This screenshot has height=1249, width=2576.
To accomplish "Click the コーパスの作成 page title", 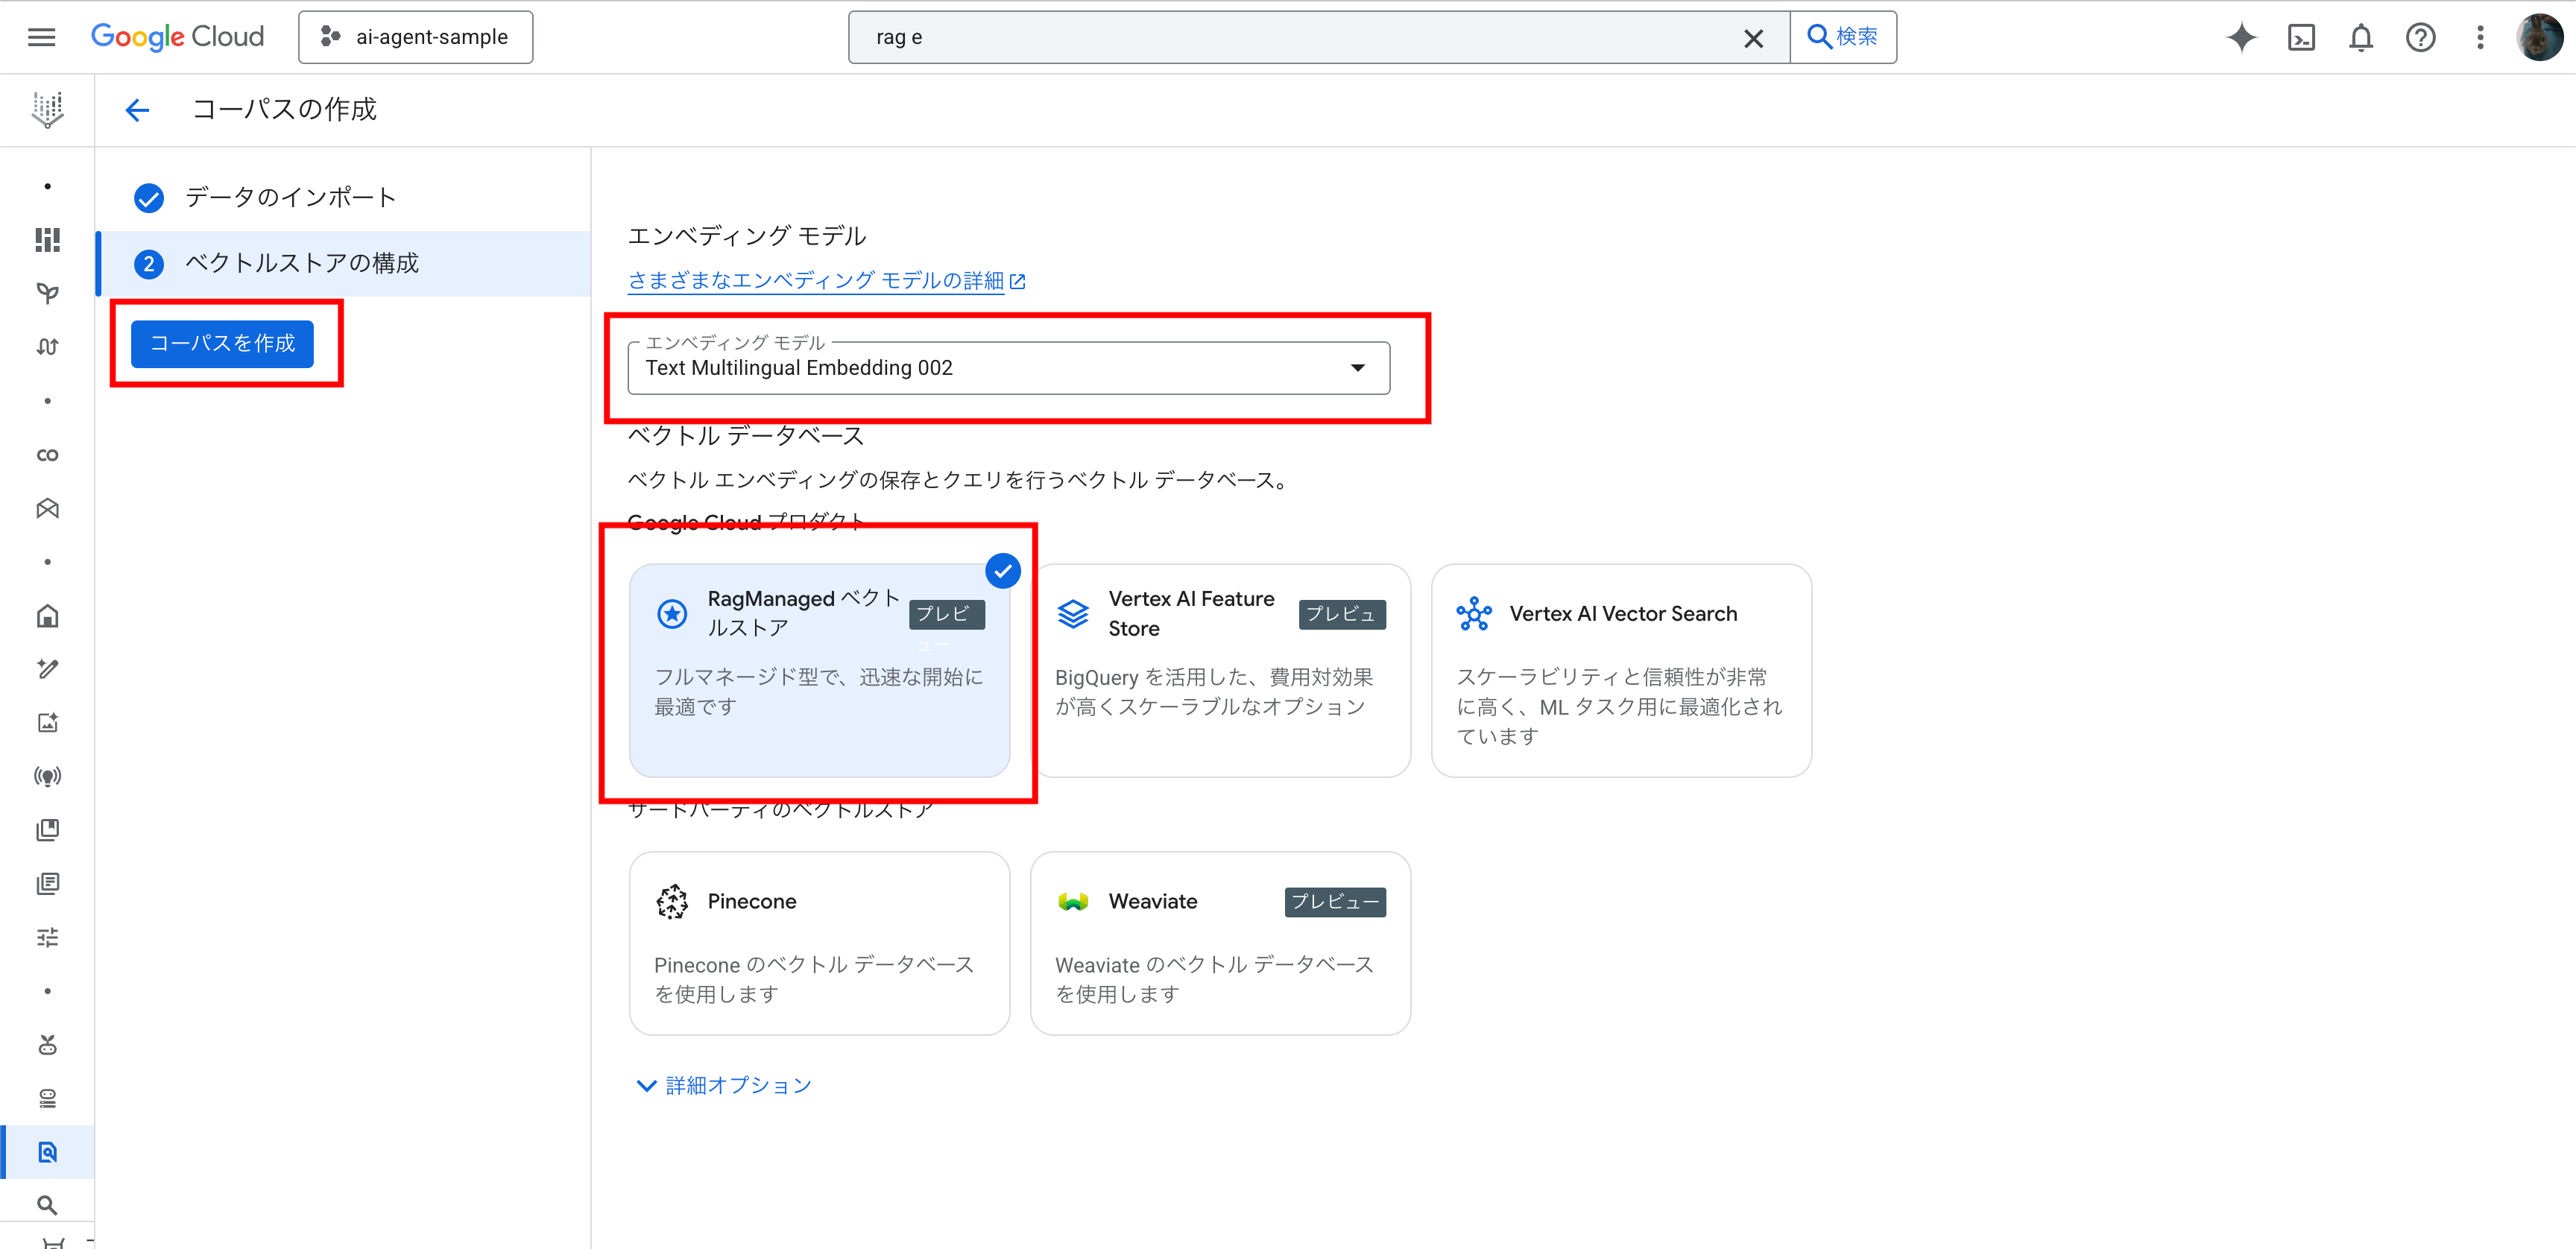I will tap(285, 109).
